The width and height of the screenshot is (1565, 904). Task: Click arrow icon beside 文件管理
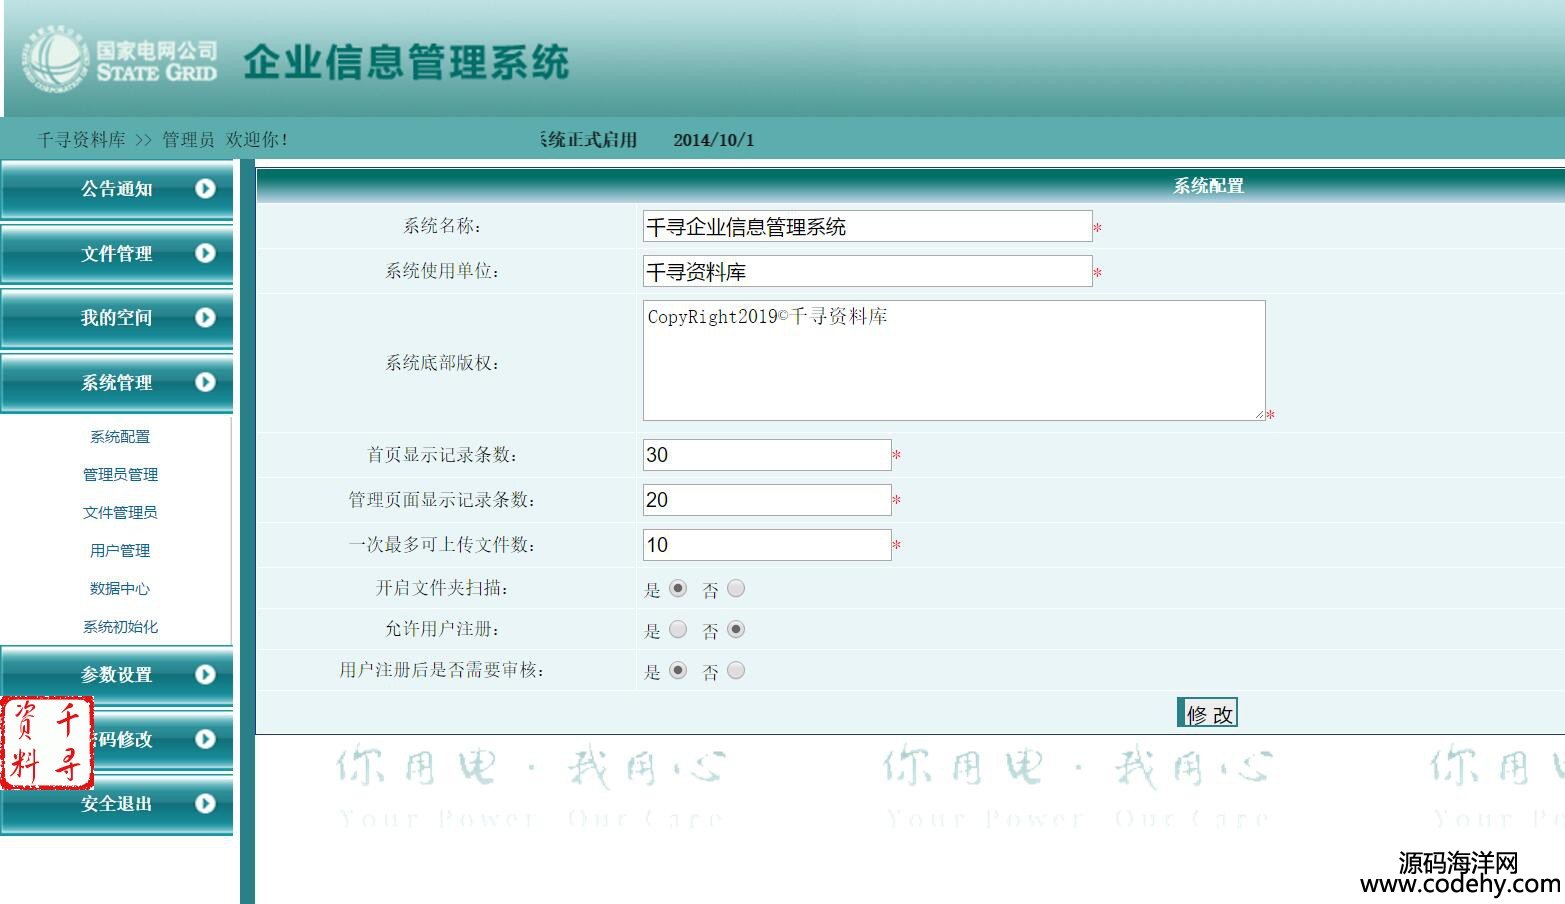(x=205, y=253)
